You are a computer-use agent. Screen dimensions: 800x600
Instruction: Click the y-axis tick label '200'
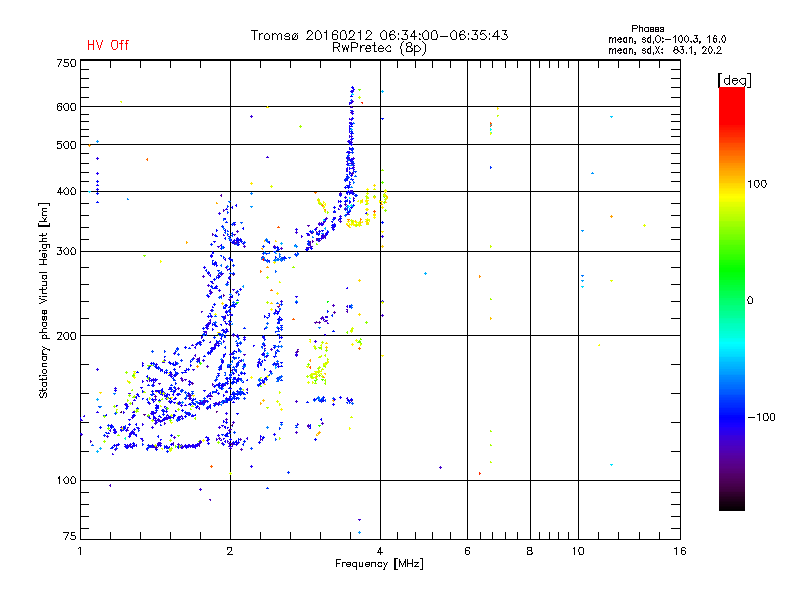66,336
